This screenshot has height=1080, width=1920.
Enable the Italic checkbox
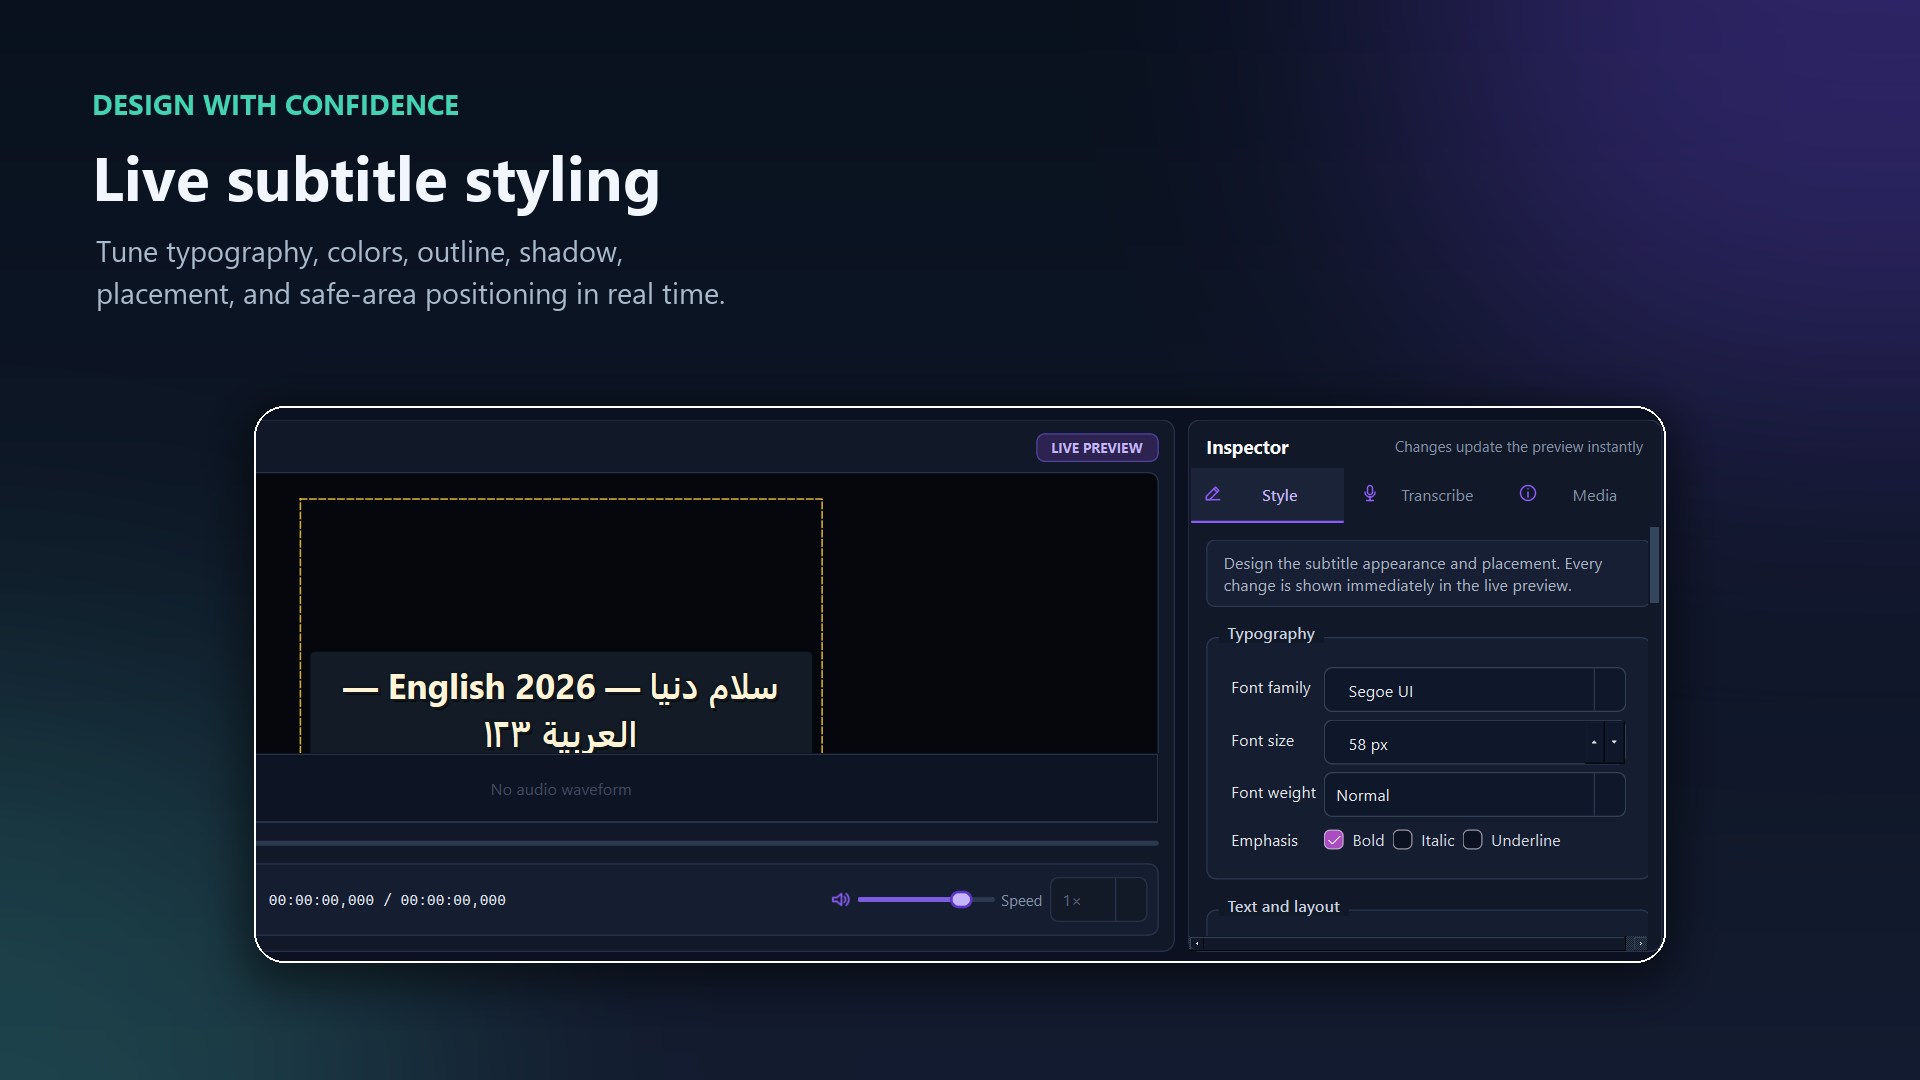1402,840
